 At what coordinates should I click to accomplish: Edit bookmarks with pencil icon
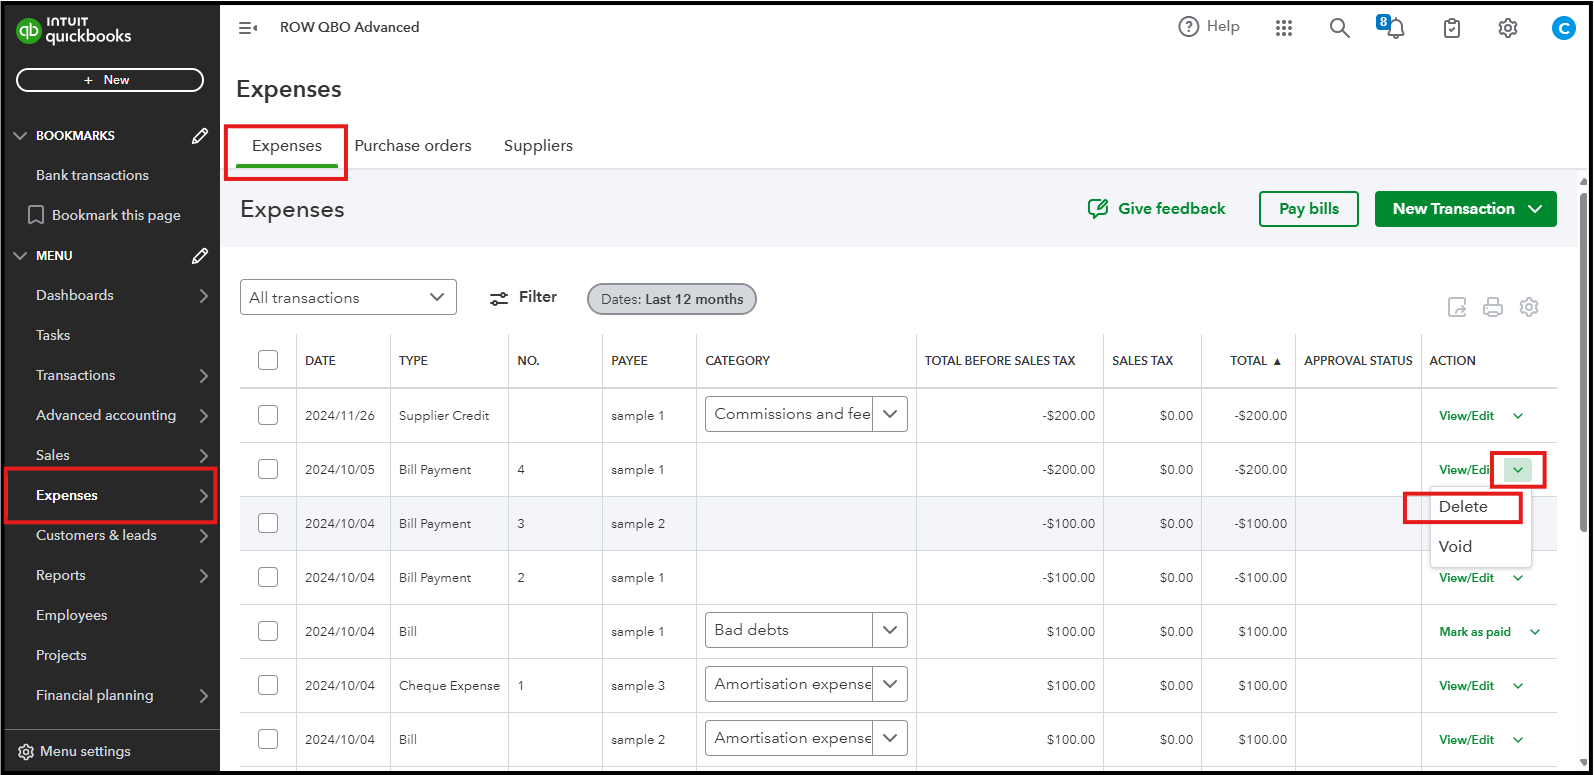click(x=200, y=136)
